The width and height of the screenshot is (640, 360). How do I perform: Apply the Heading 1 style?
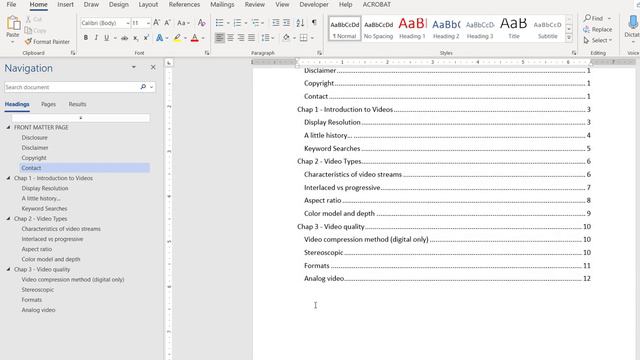[412, 29]
